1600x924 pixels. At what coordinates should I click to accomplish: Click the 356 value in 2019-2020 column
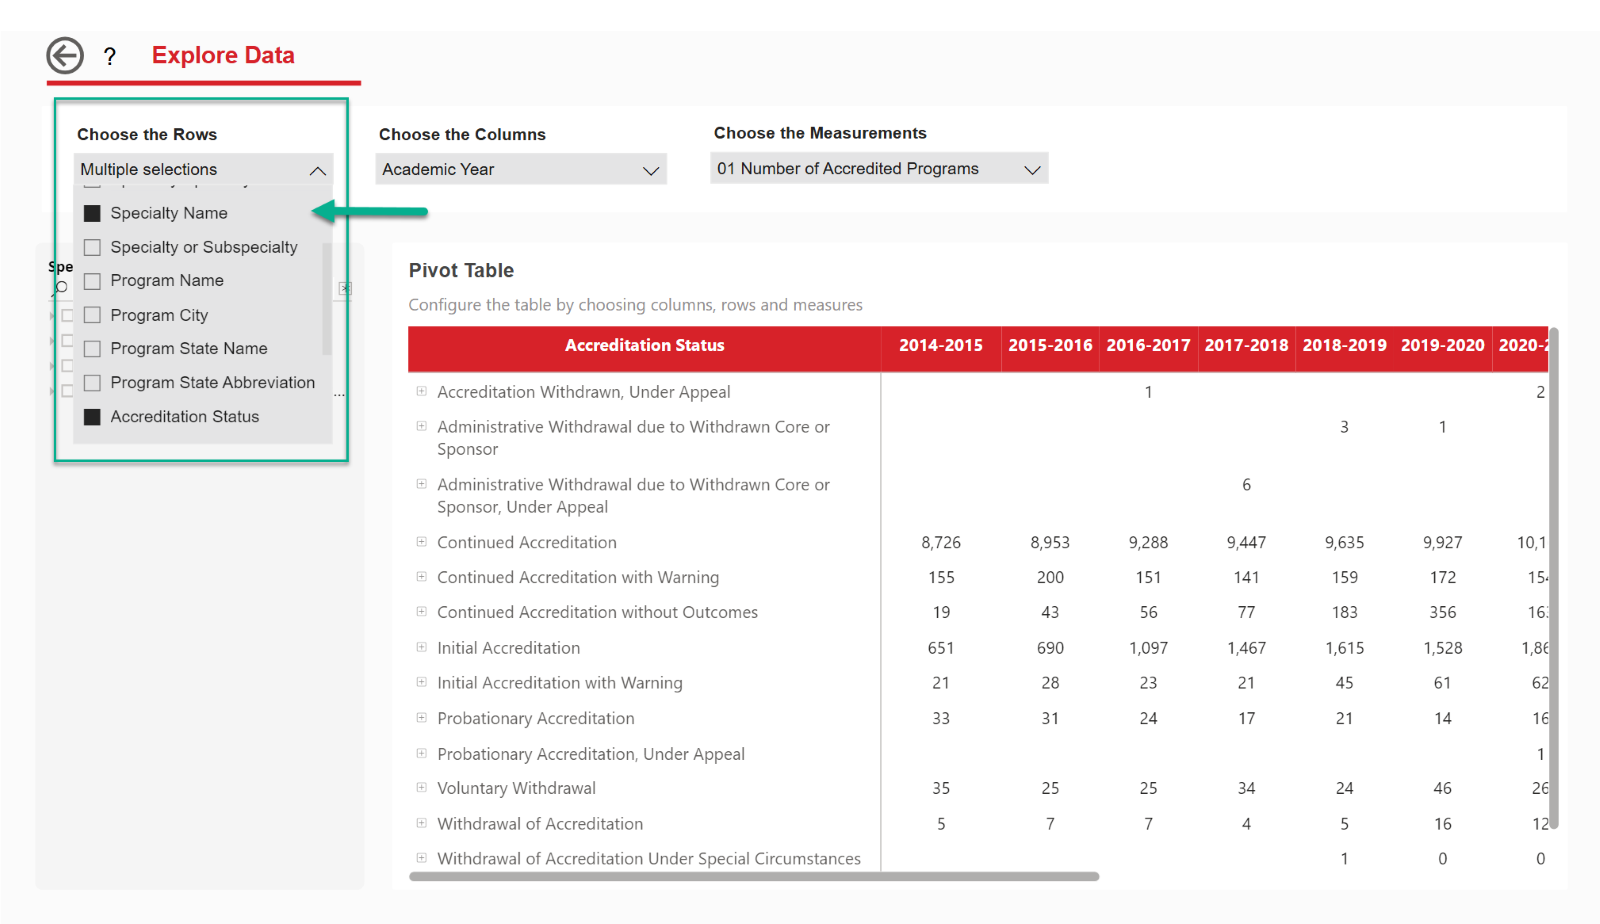click(x=1442, y=612)
